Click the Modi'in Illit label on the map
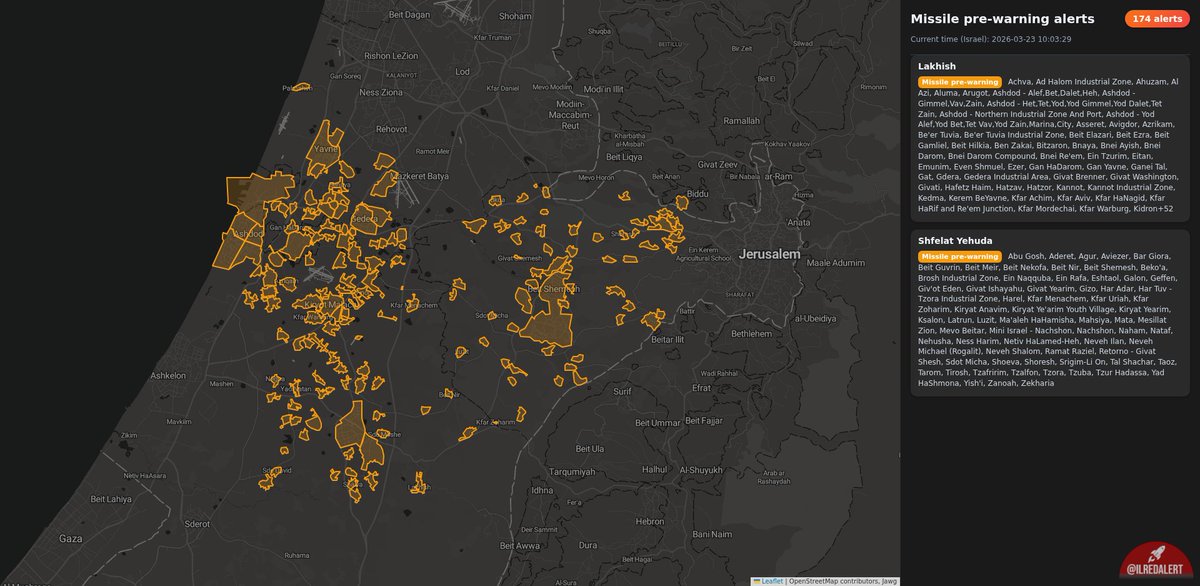 pos(603,89)
